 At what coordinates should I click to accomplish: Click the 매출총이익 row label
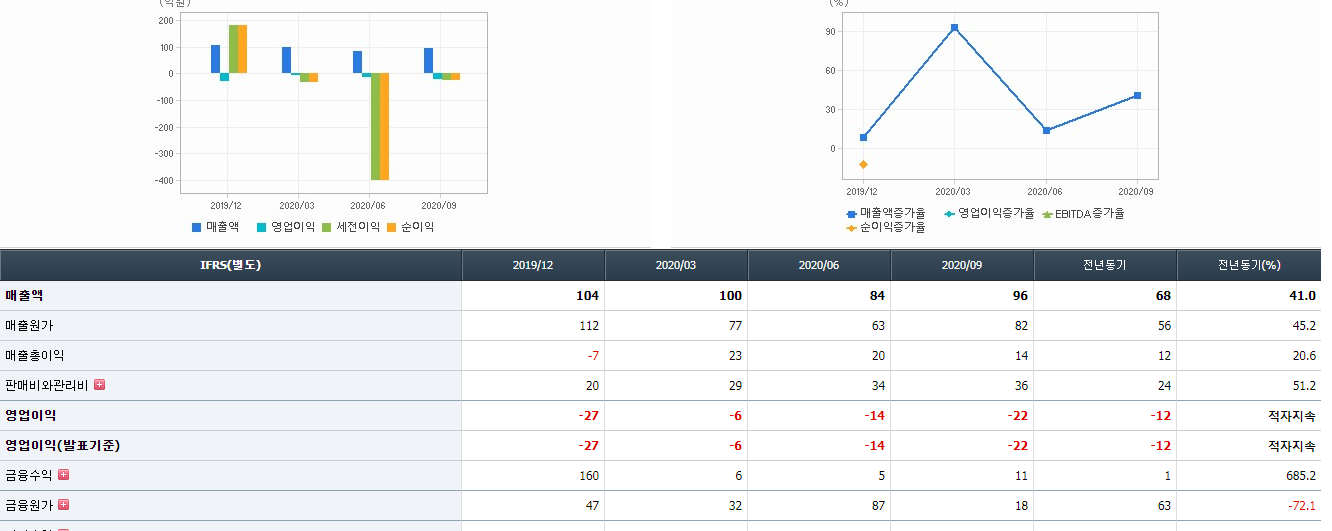click(x=35, y=356)
